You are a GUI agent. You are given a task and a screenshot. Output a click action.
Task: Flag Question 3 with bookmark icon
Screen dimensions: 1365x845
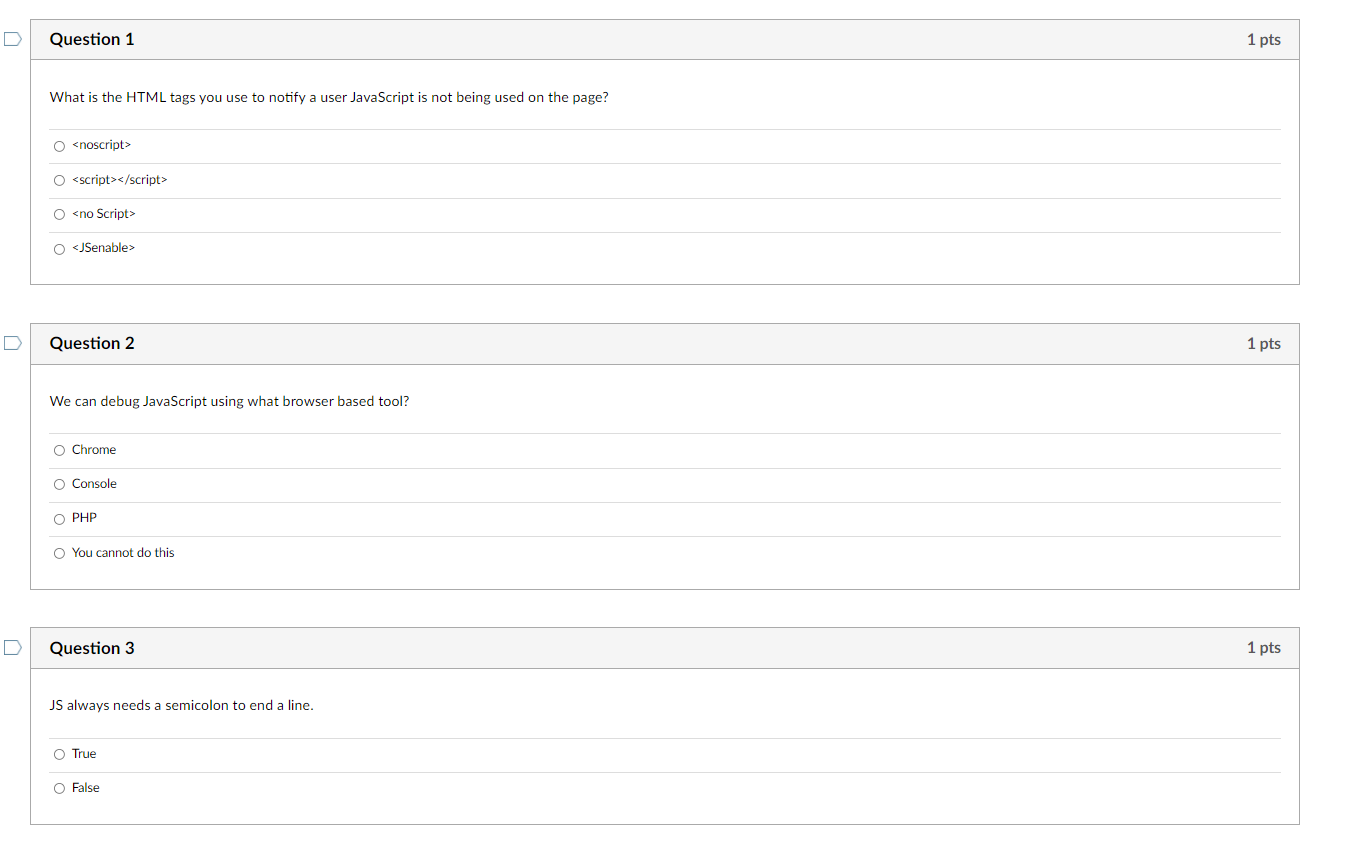[x=12, y=647]
